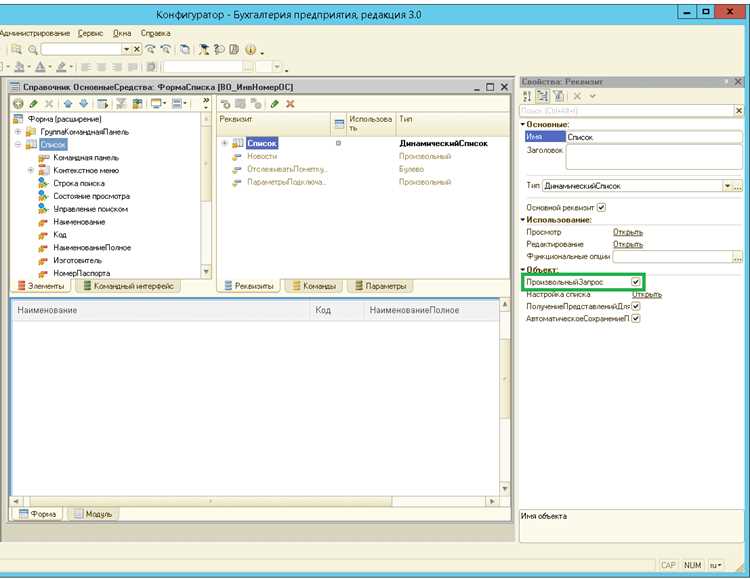Viewport: 750px width, 579px height.
Task: Open the Справка menu
Action: pos(155,33)
